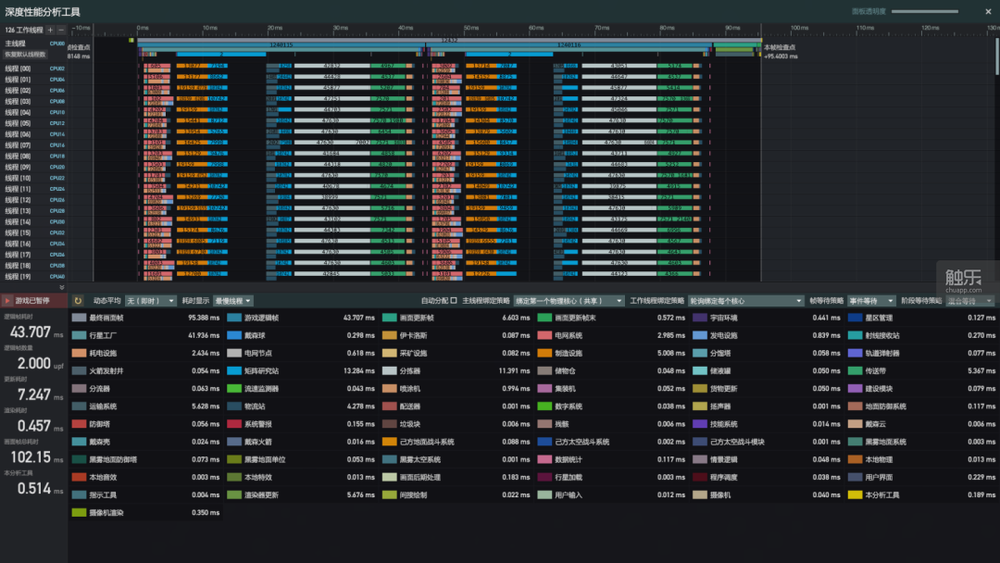Toggle the 自动分配 checkbox
1000x563 pixels.
click(x=454, y=300)
